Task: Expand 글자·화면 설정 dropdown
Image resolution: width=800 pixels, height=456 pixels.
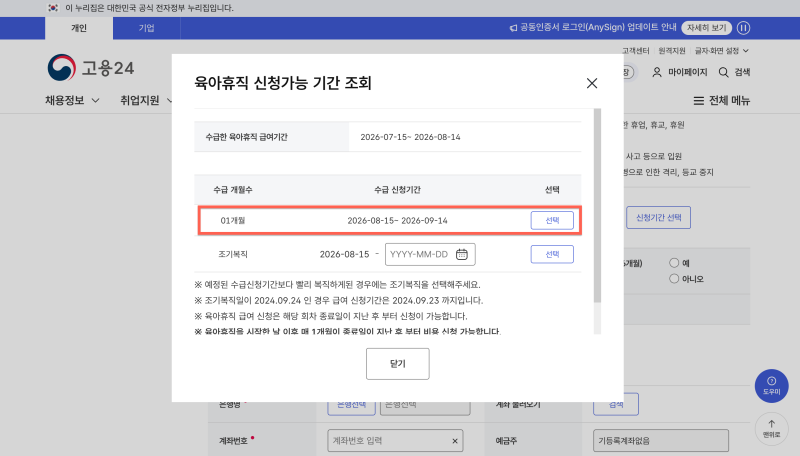Action: [721, 50]
